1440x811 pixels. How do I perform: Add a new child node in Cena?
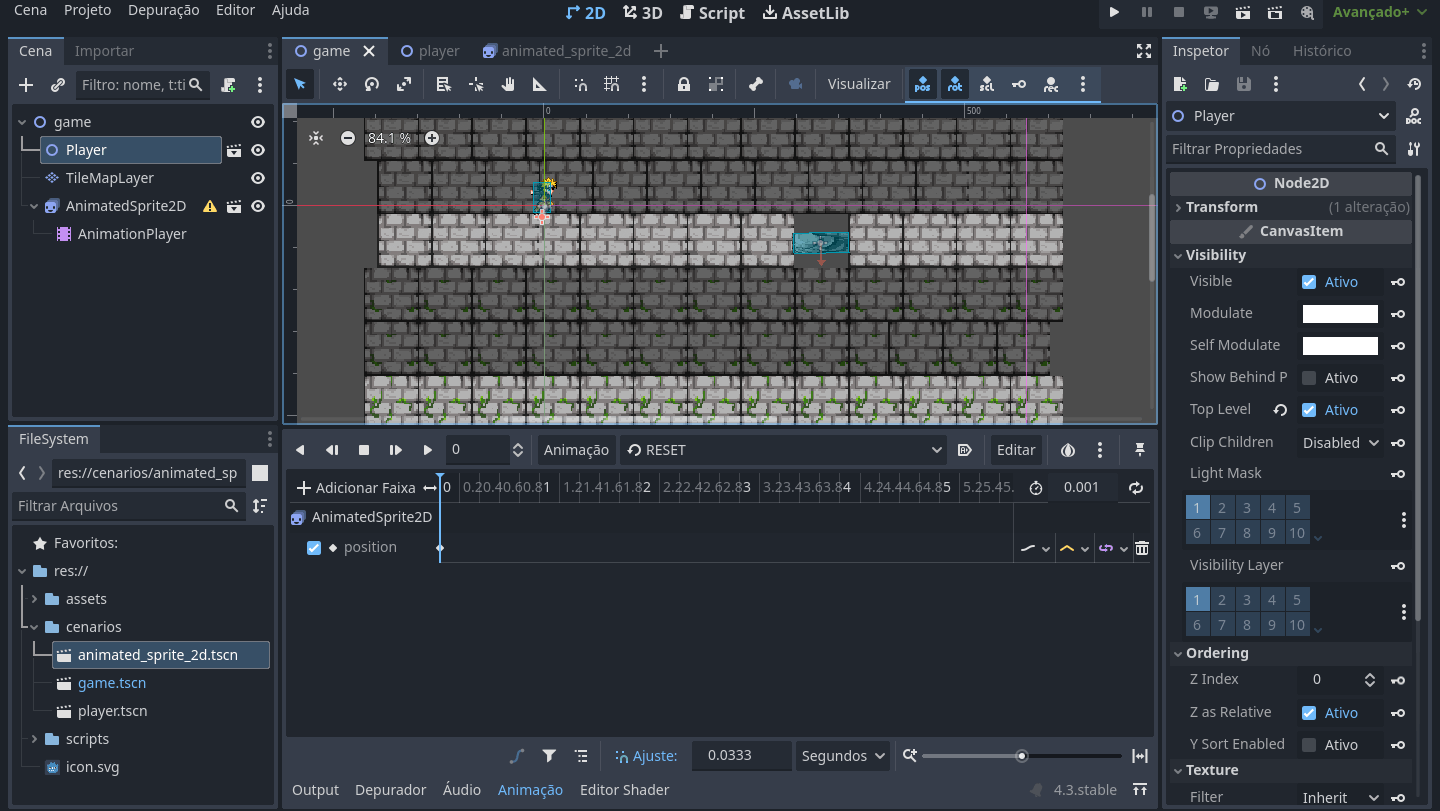27,85
